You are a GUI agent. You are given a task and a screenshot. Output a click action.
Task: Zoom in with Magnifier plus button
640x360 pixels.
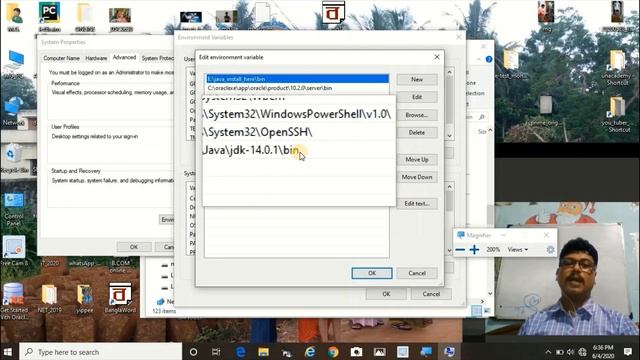click(474, 249)
